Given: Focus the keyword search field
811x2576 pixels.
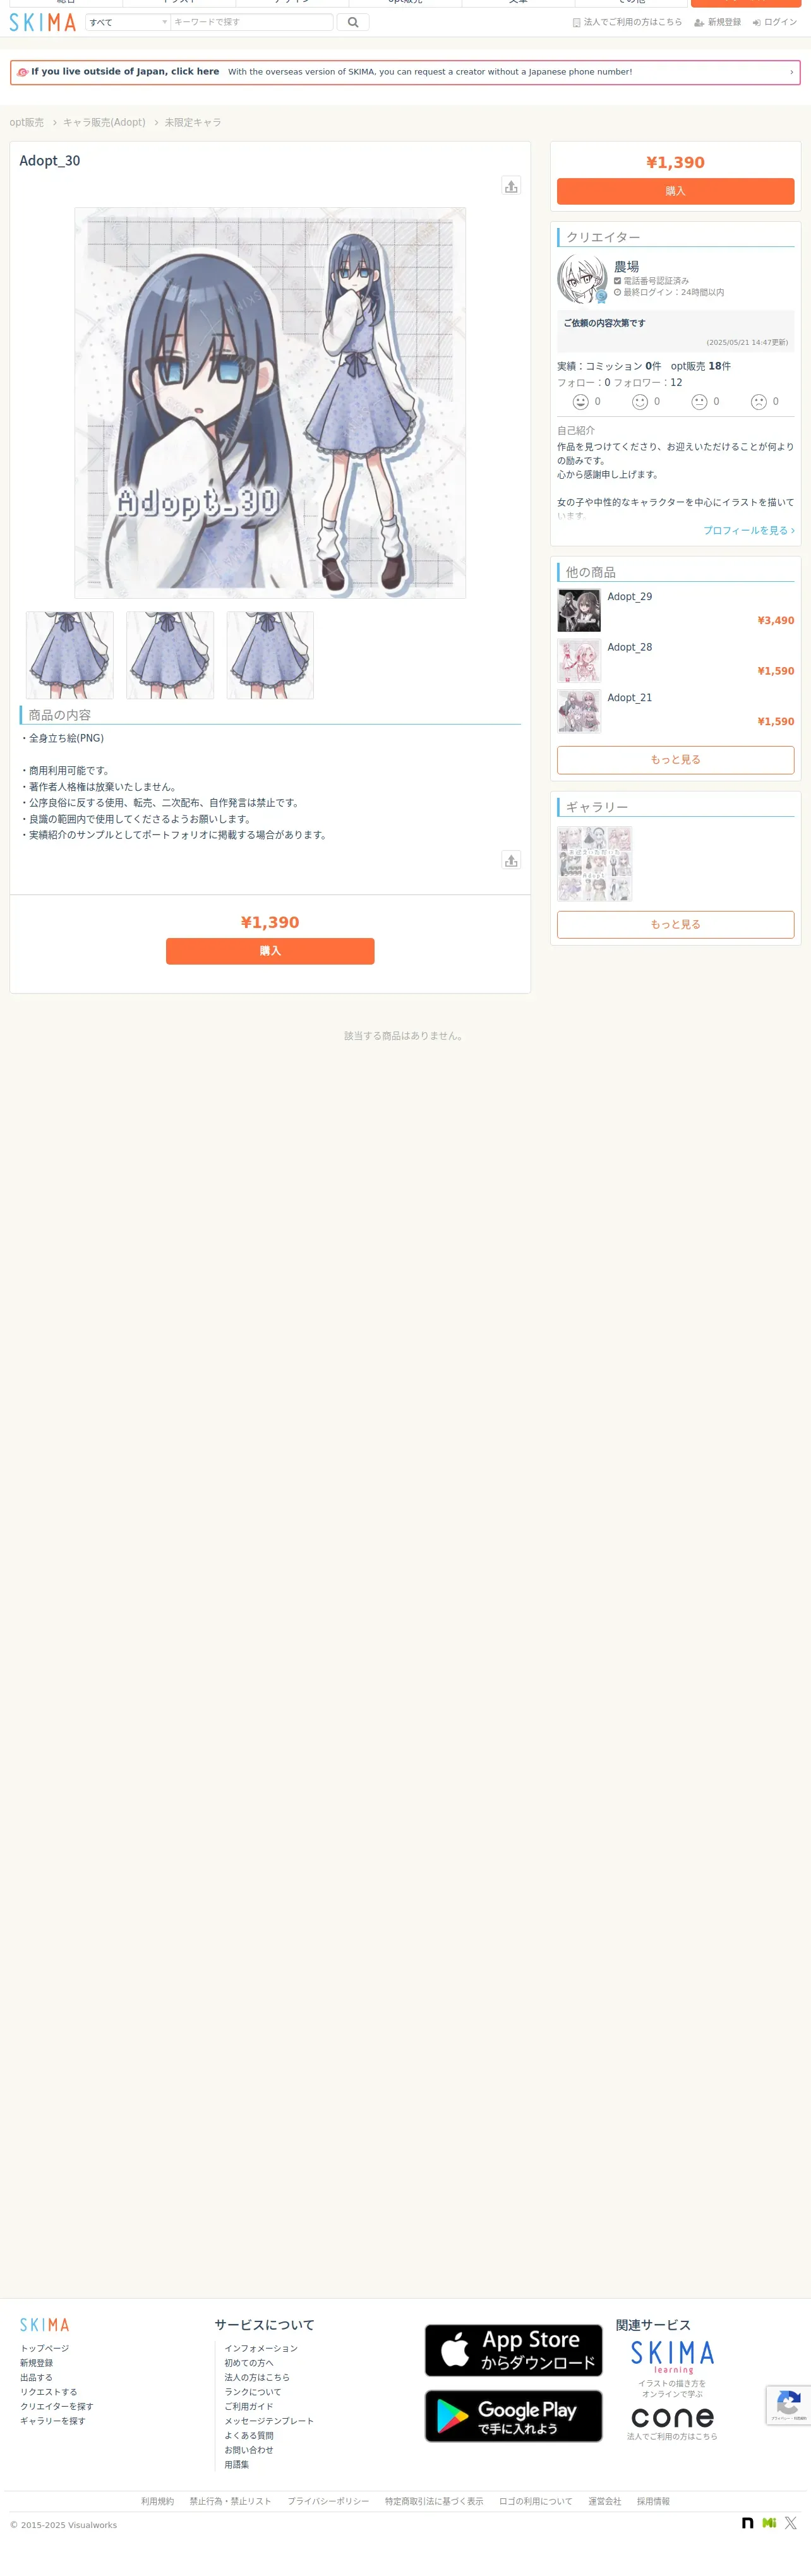Looking at the screenshot, I should (x=251, y=22).
